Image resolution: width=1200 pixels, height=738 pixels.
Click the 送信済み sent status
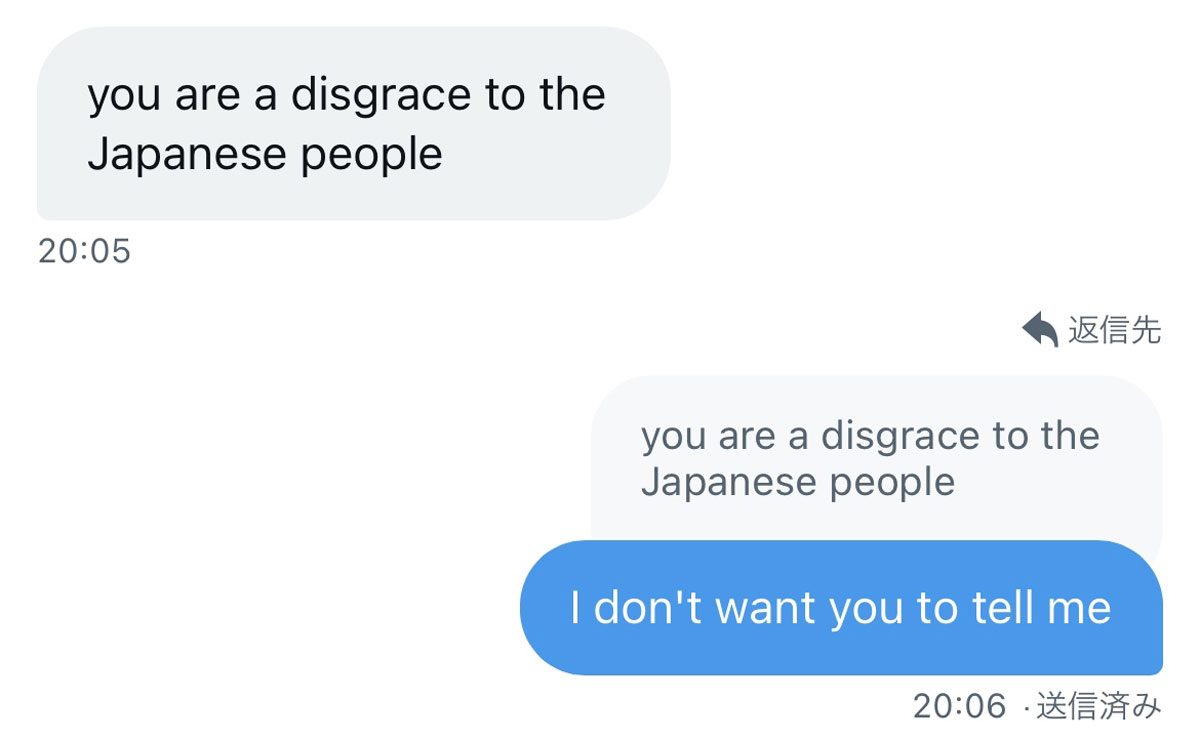point(1099,706)
